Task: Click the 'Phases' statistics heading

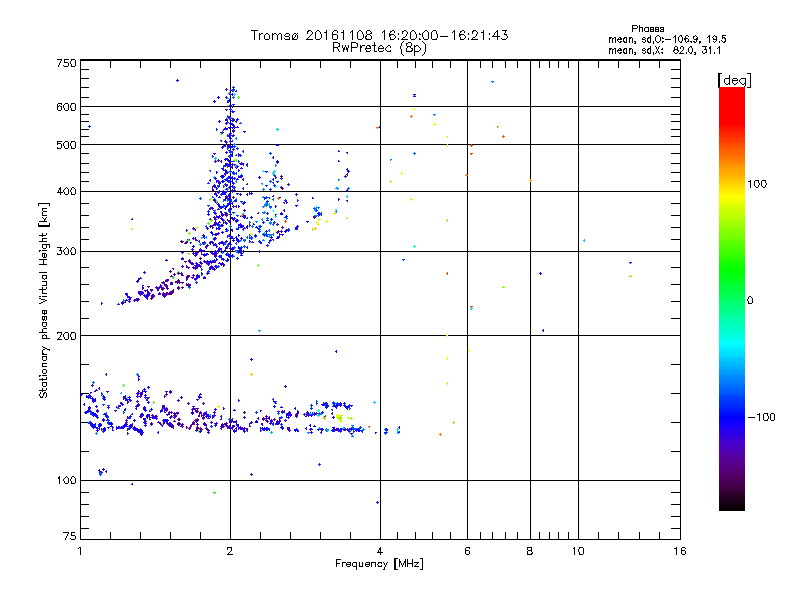Action: [x=647, y=29]
